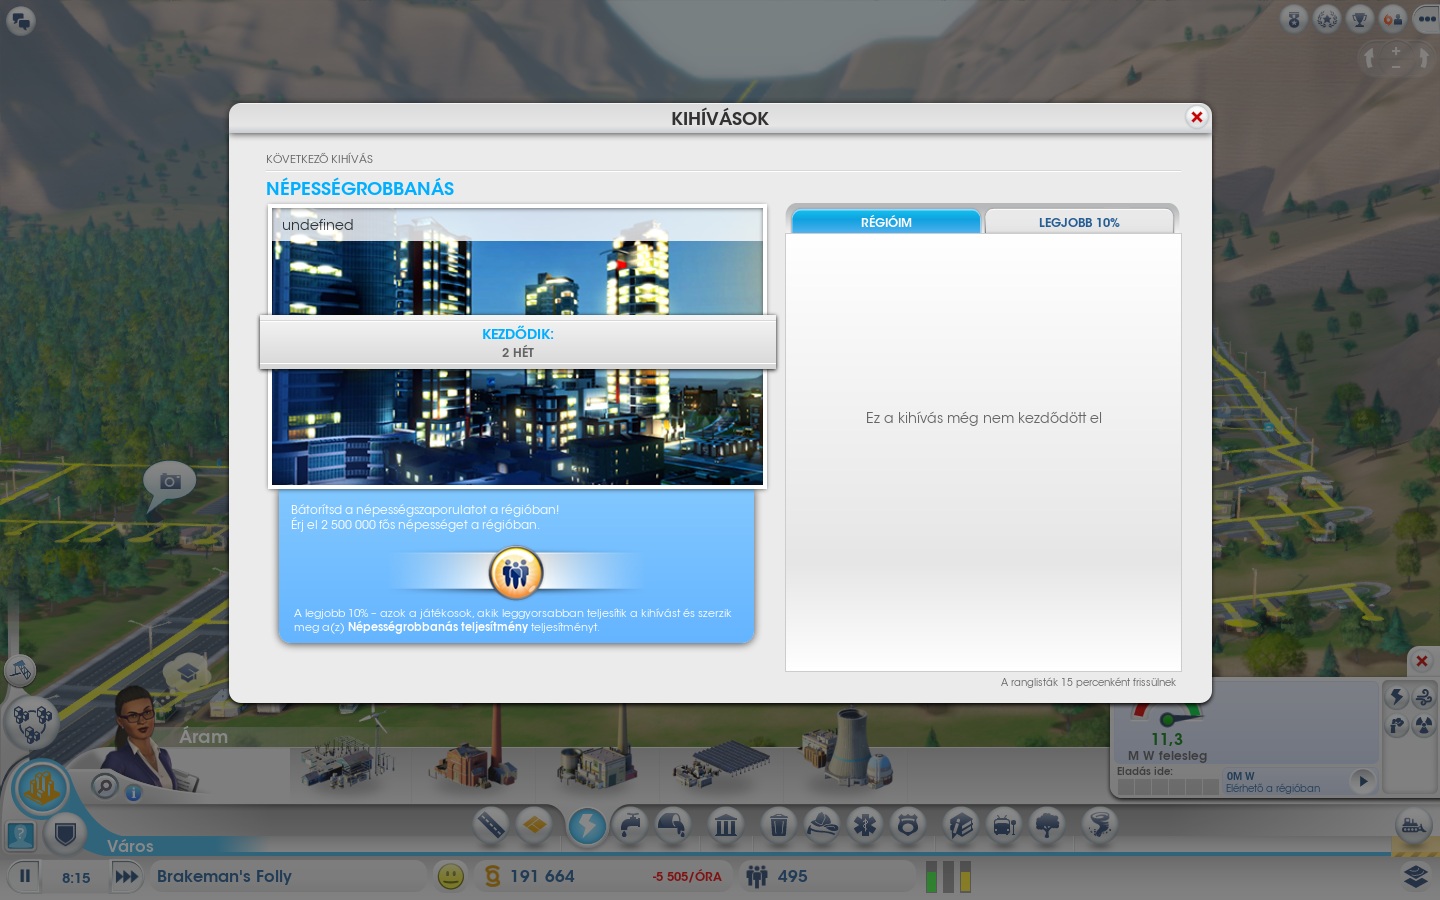Set simulation to fastest speed
The width and height of the screenshot is (1440, 900).
126,876
